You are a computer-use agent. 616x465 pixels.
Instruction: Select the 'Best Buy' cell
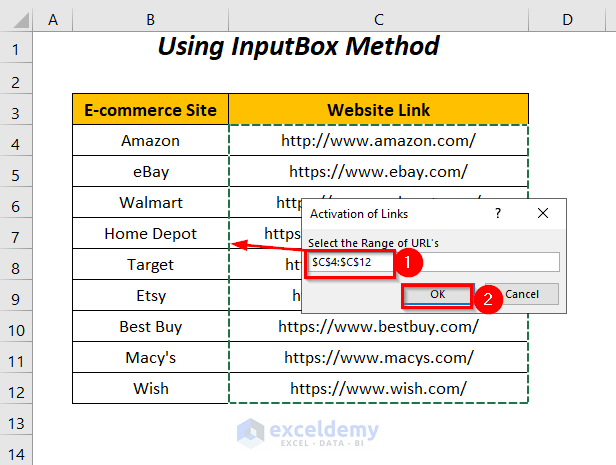click(150, 326)
